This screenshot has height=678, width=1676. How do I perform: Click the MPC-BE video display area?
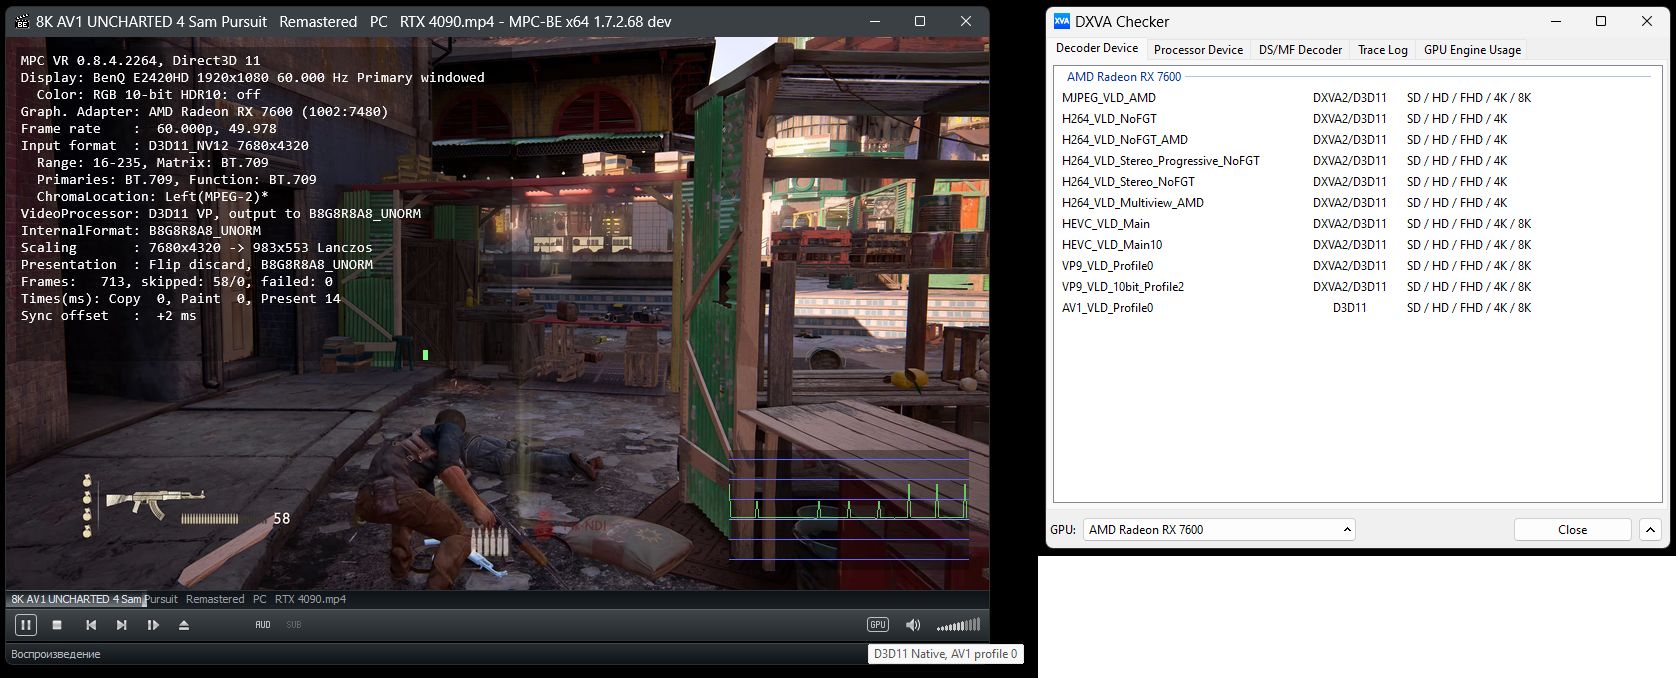tap(497, 314)
